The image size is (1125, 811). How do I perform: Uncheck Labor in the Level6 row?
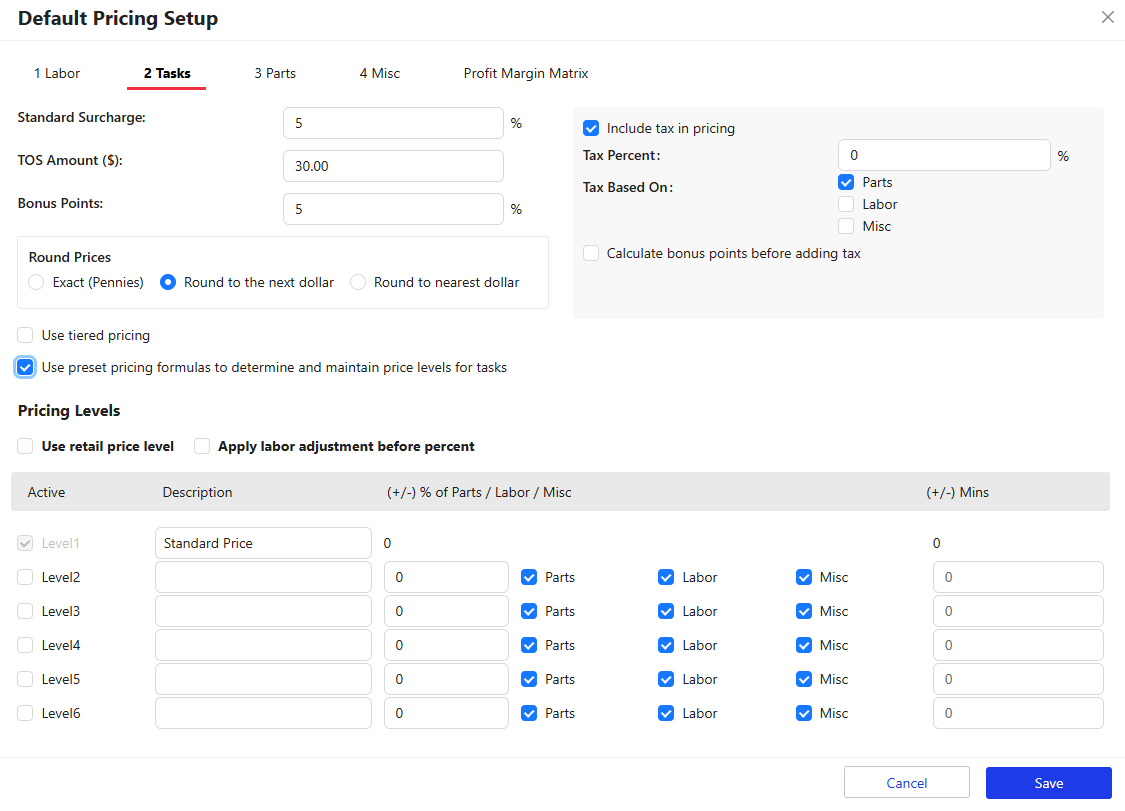click(x=667, y=713)
